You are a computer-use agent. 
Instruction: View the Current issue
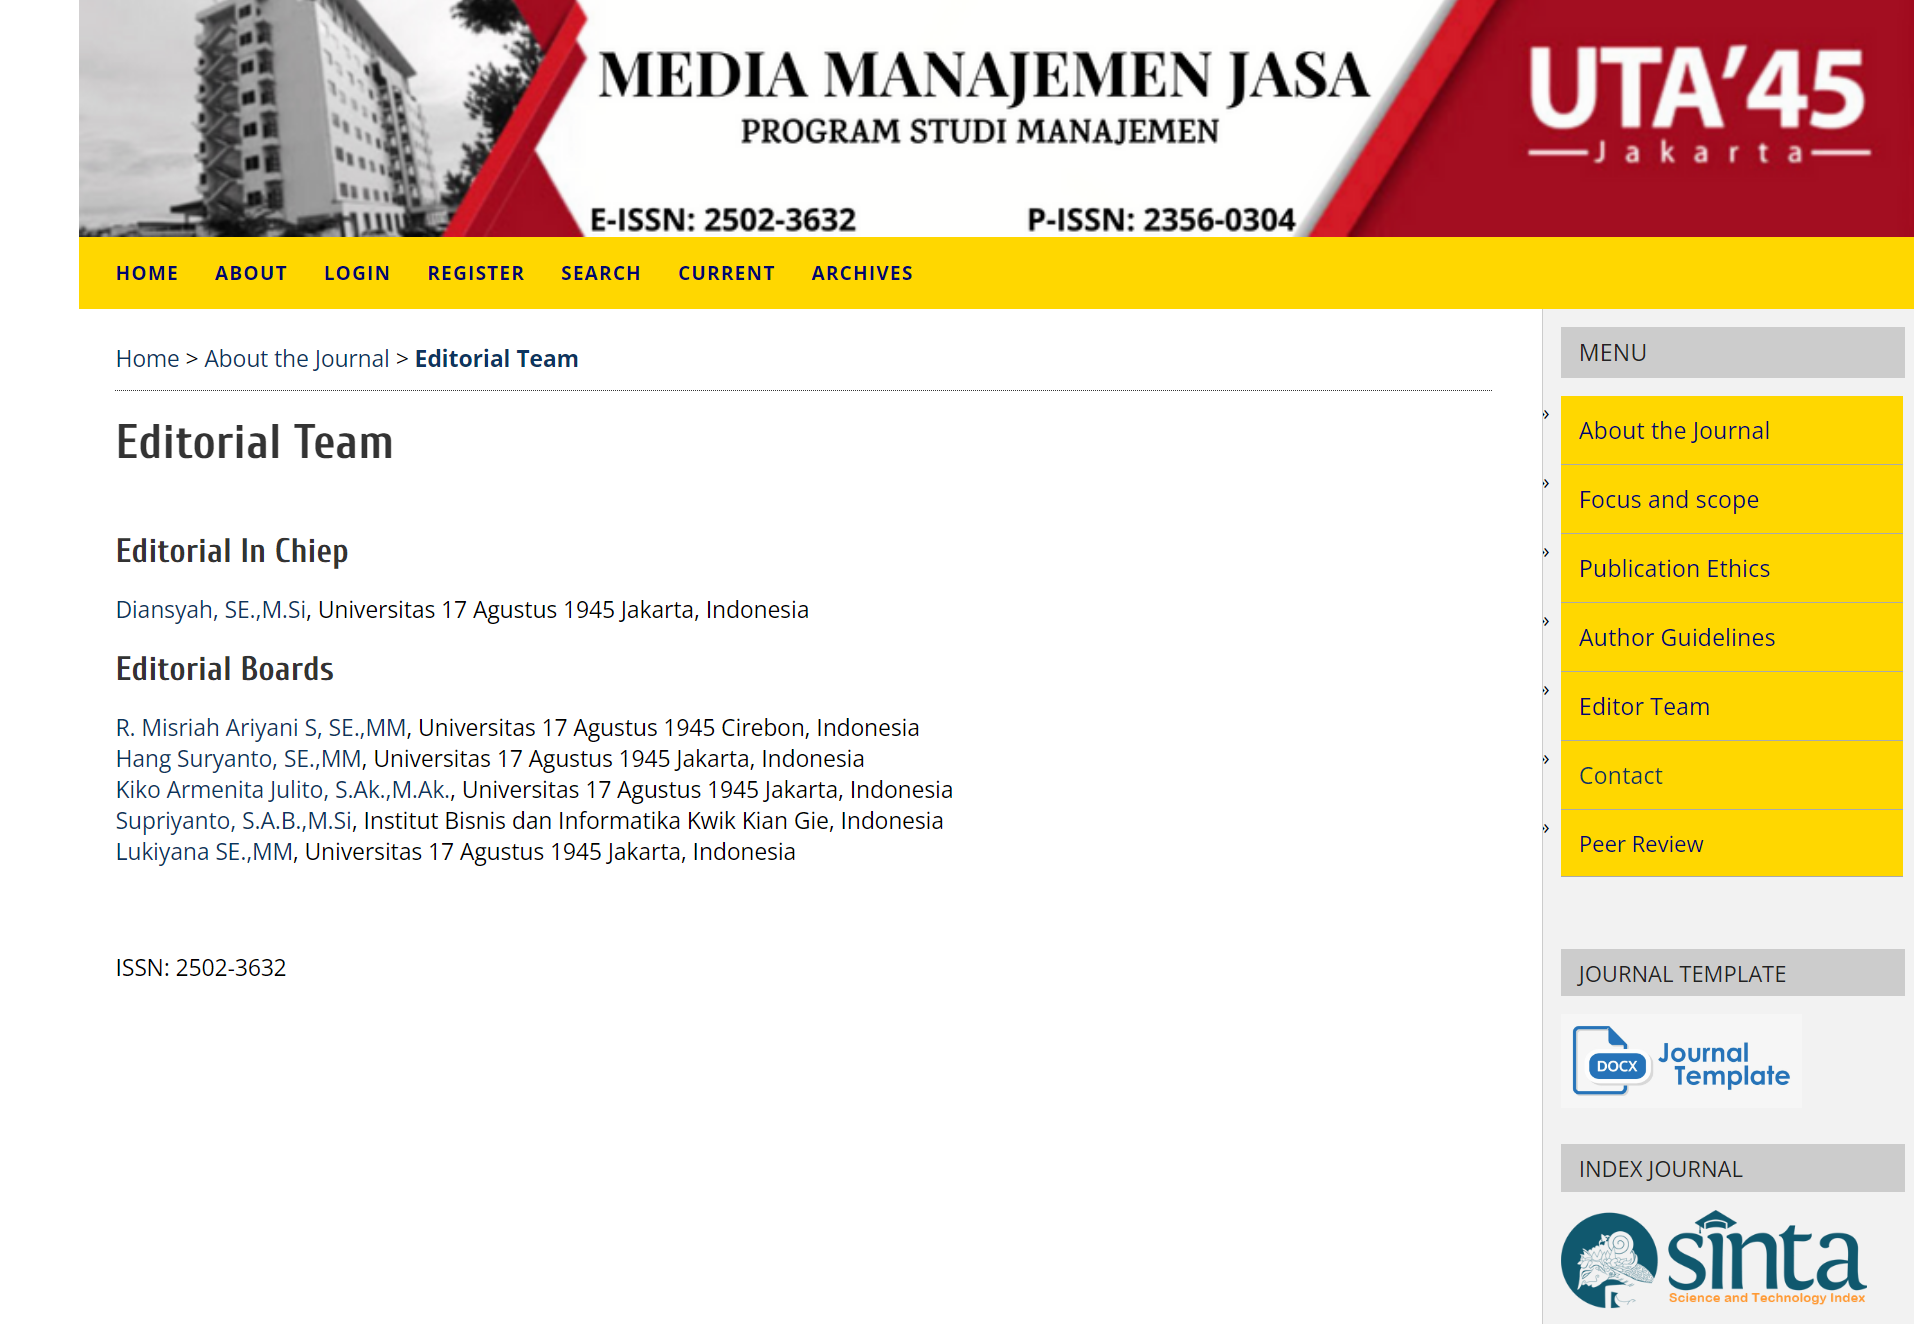pyautogui.click(x=727, y=273)
